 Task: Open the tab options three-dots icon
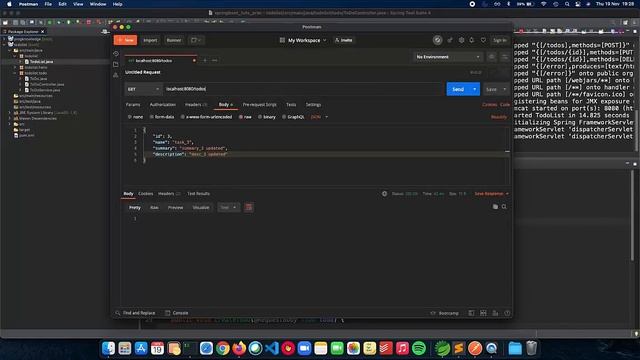pyautogui.click(x=215, y=60)
